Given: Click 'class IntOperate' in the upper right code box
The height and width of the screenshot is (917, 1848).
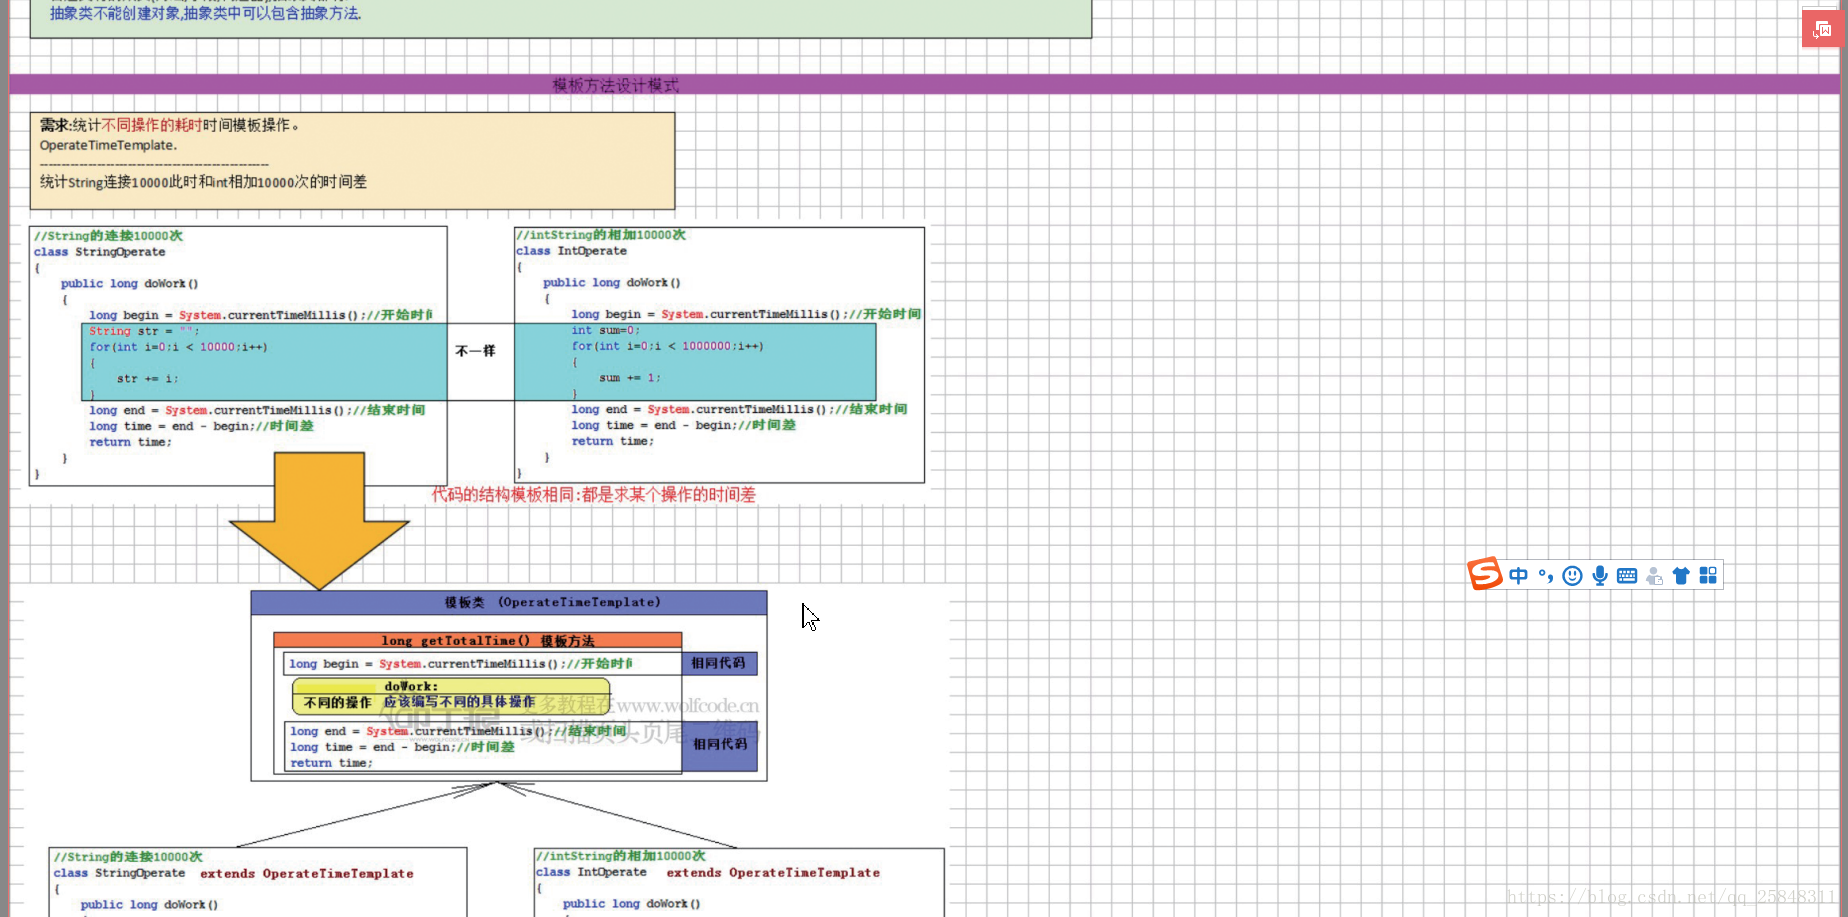Looking at the screenshot, I should (x=572, y=251).
